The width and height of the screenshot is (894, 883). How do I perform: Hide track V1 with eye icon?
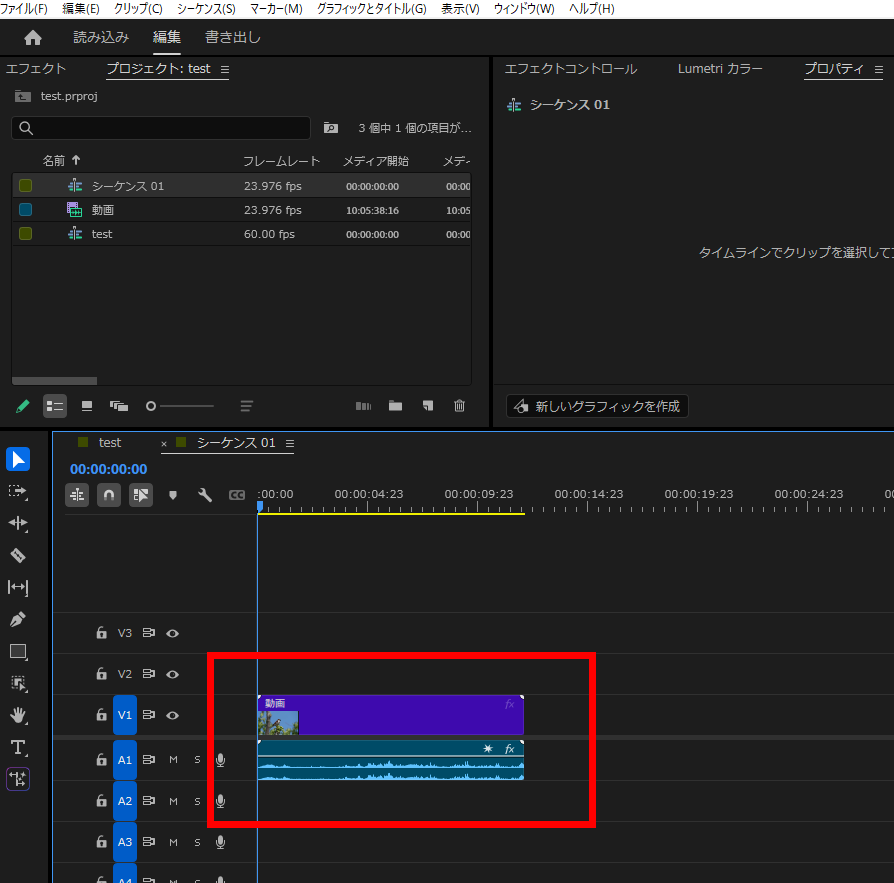click(173, 715)
